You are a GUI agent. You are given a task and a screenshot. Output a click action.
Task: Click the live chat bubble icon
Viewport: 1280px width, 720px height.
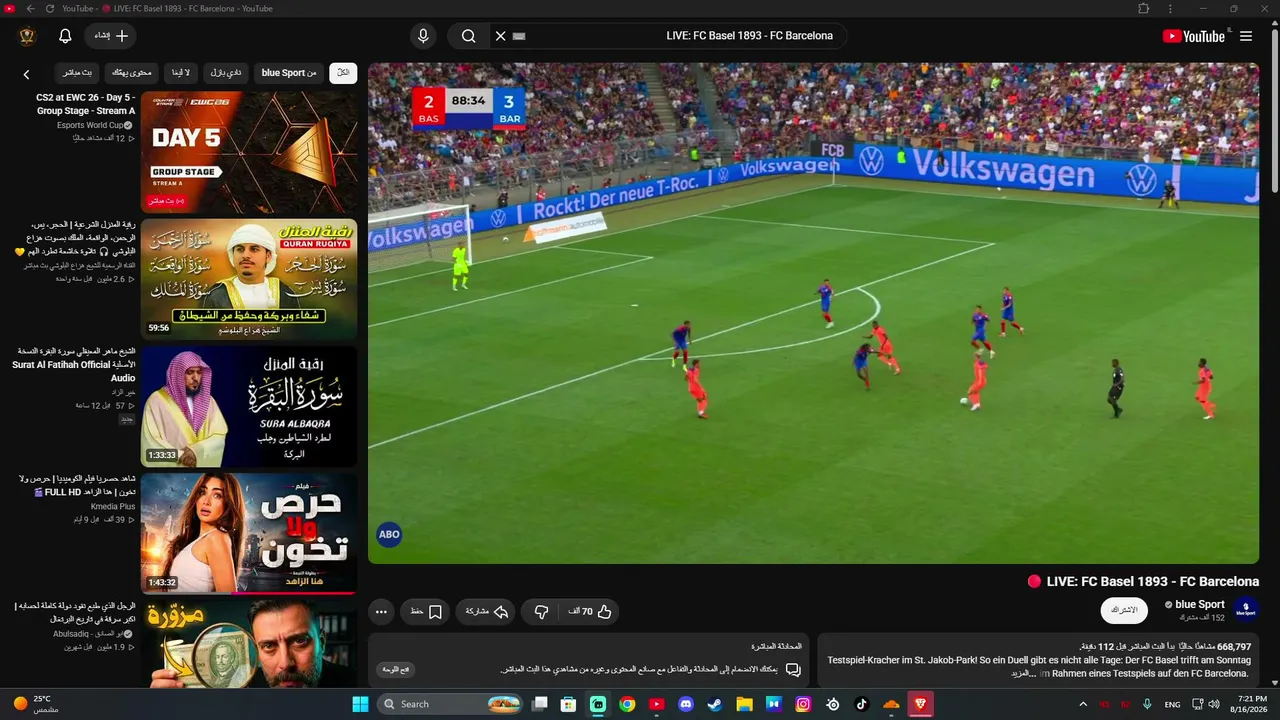tap(793, 670)
